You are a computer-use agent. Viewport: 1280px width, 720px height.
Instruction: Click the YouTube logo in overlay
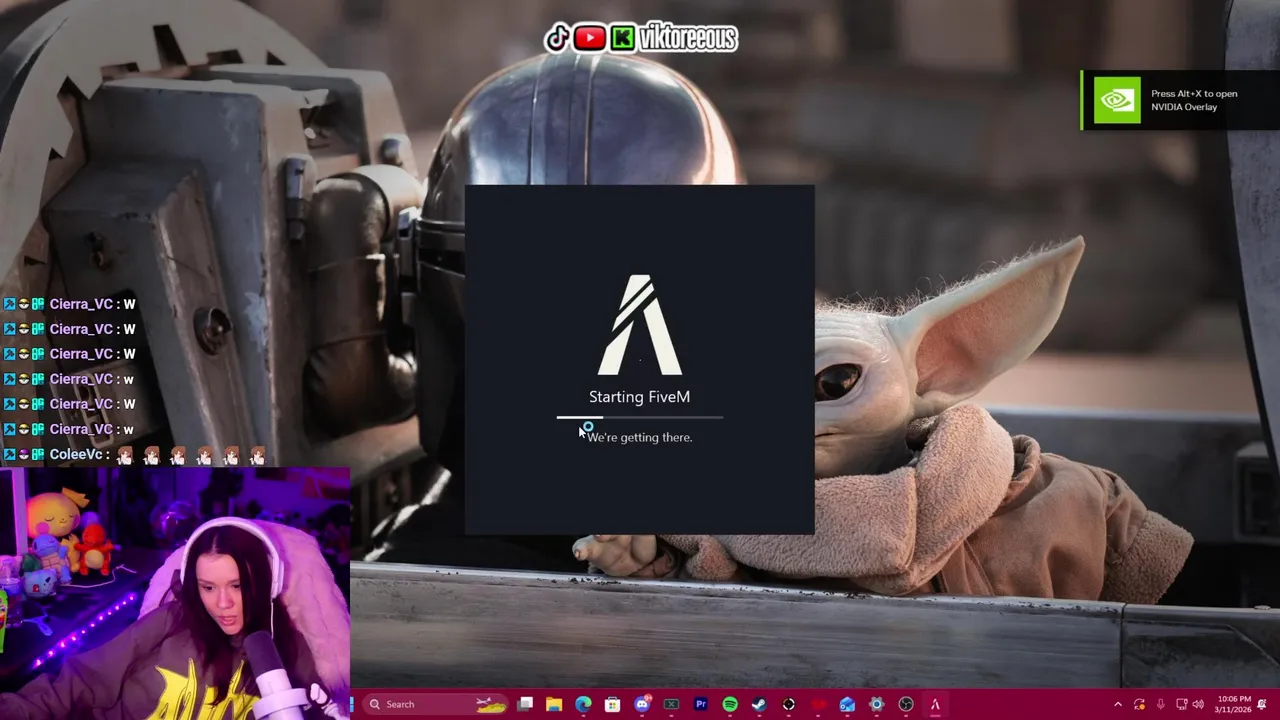pos(590,38)
